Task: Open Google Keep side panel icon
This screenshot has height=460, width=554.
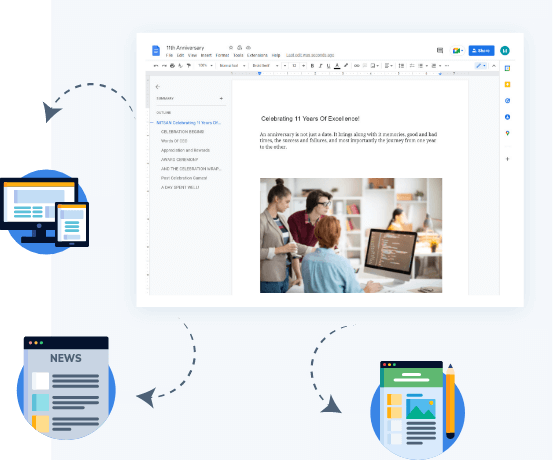Action: [x=507, y=84]
